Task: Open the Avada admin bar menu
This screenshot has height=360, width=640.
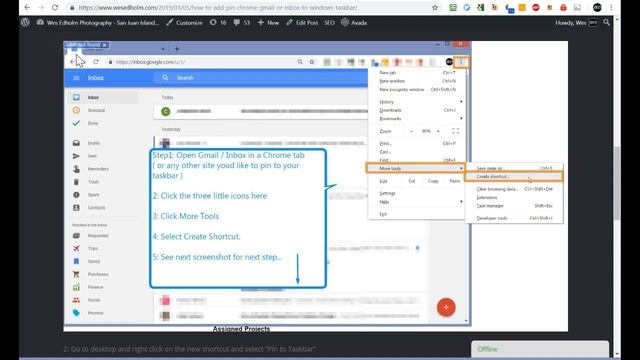Action: click(354, 23)
